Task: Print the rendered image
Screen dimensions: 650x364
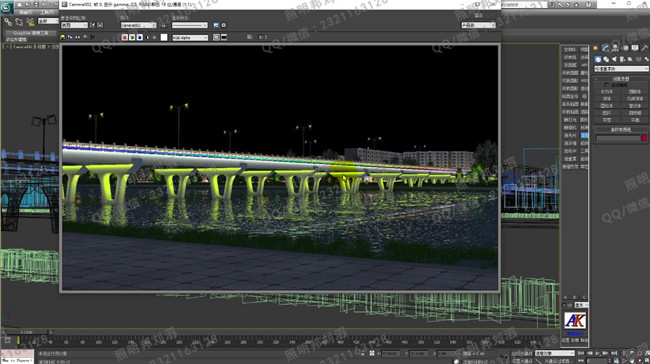Action: (x=85, y=37)
